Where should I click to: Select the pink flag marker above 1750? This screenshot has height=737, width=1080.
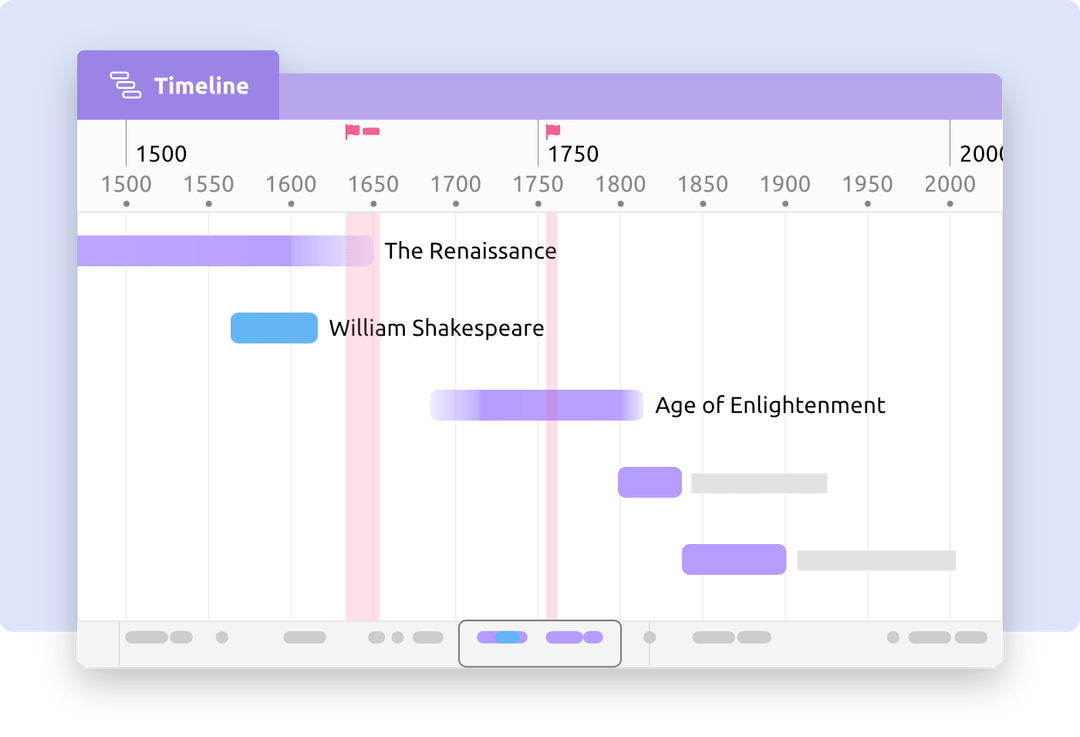pyautogui.click(x=551, y=129)
